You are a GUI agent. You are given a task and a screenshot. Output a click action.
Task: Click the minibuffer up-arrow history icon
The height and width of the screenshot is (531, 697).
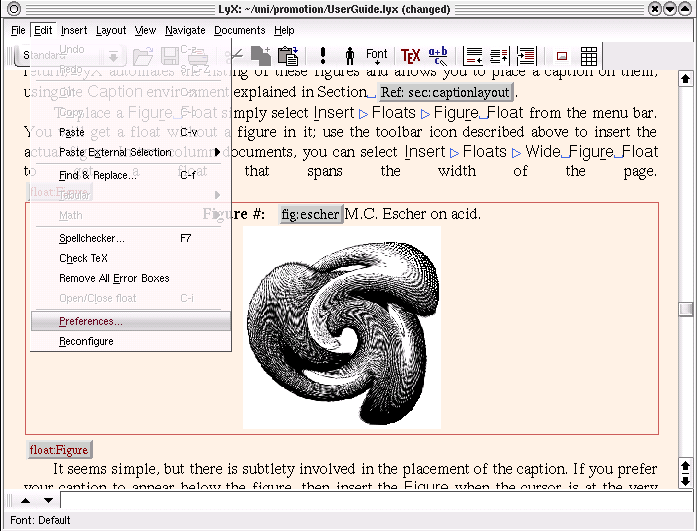point(26,501)
